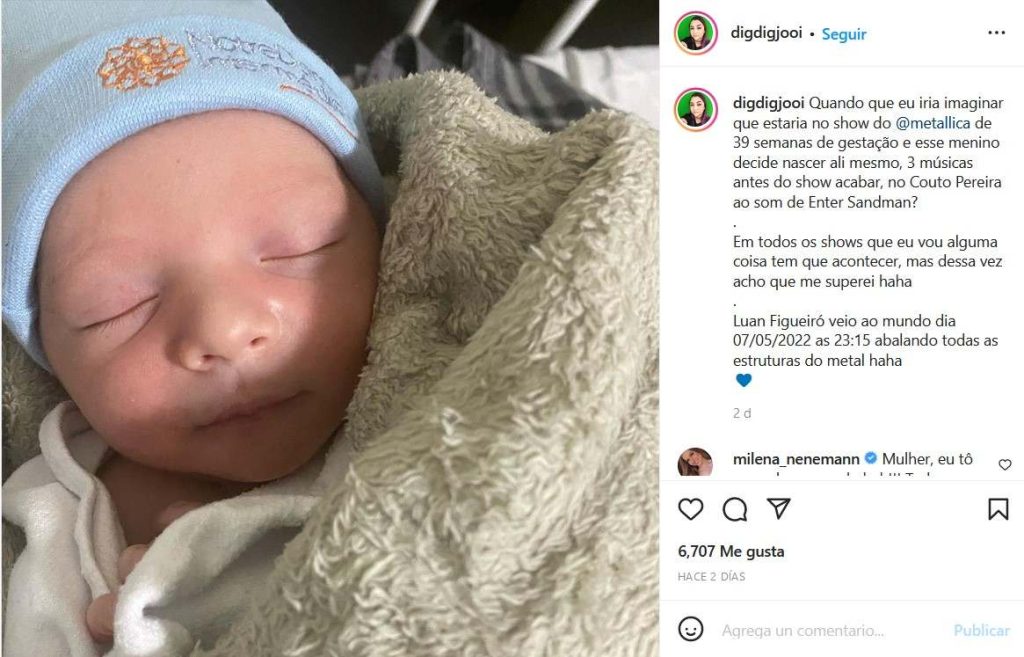Image resolution: width=1024 pixels, height=657 pixels.
Task: Open the three-dot more options menu
Action: click(x=996, y=33)
